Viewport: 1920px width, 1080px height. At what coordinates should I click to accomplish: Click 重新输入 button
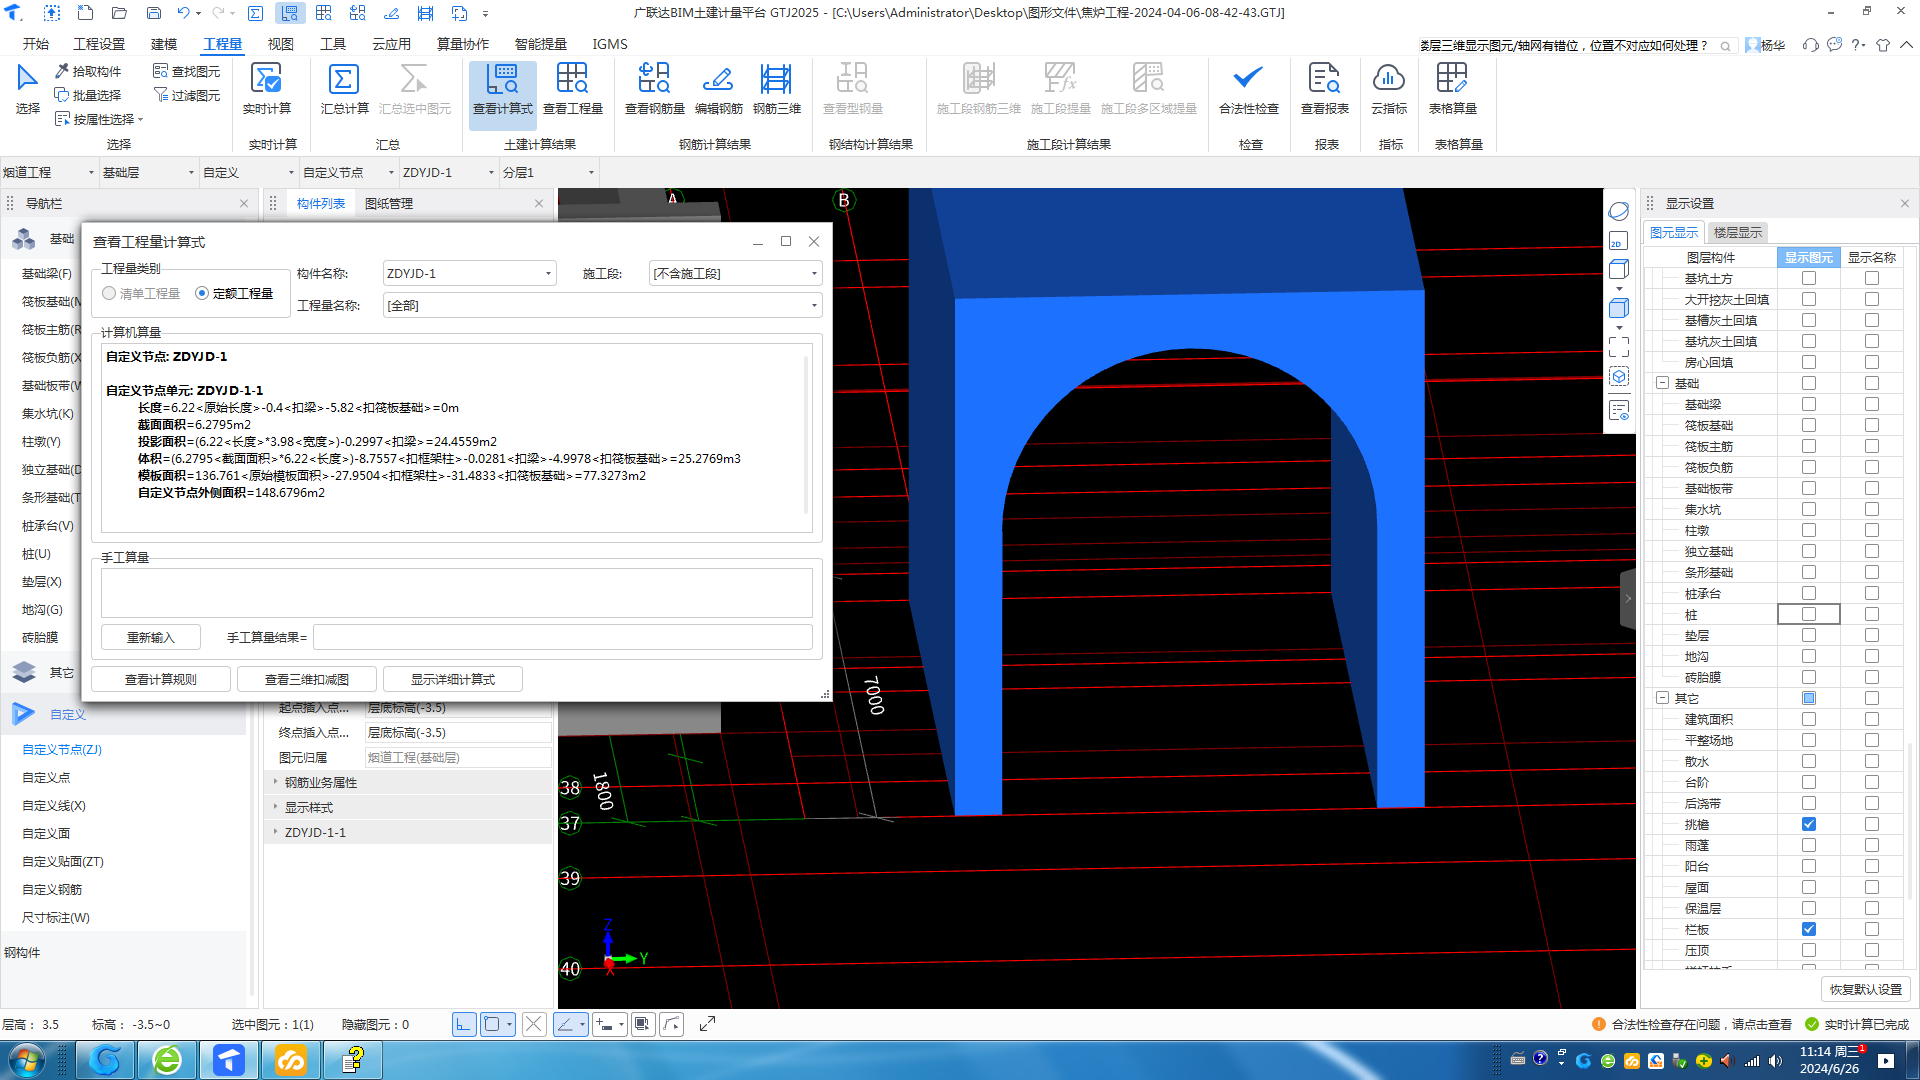pos(150,637)
